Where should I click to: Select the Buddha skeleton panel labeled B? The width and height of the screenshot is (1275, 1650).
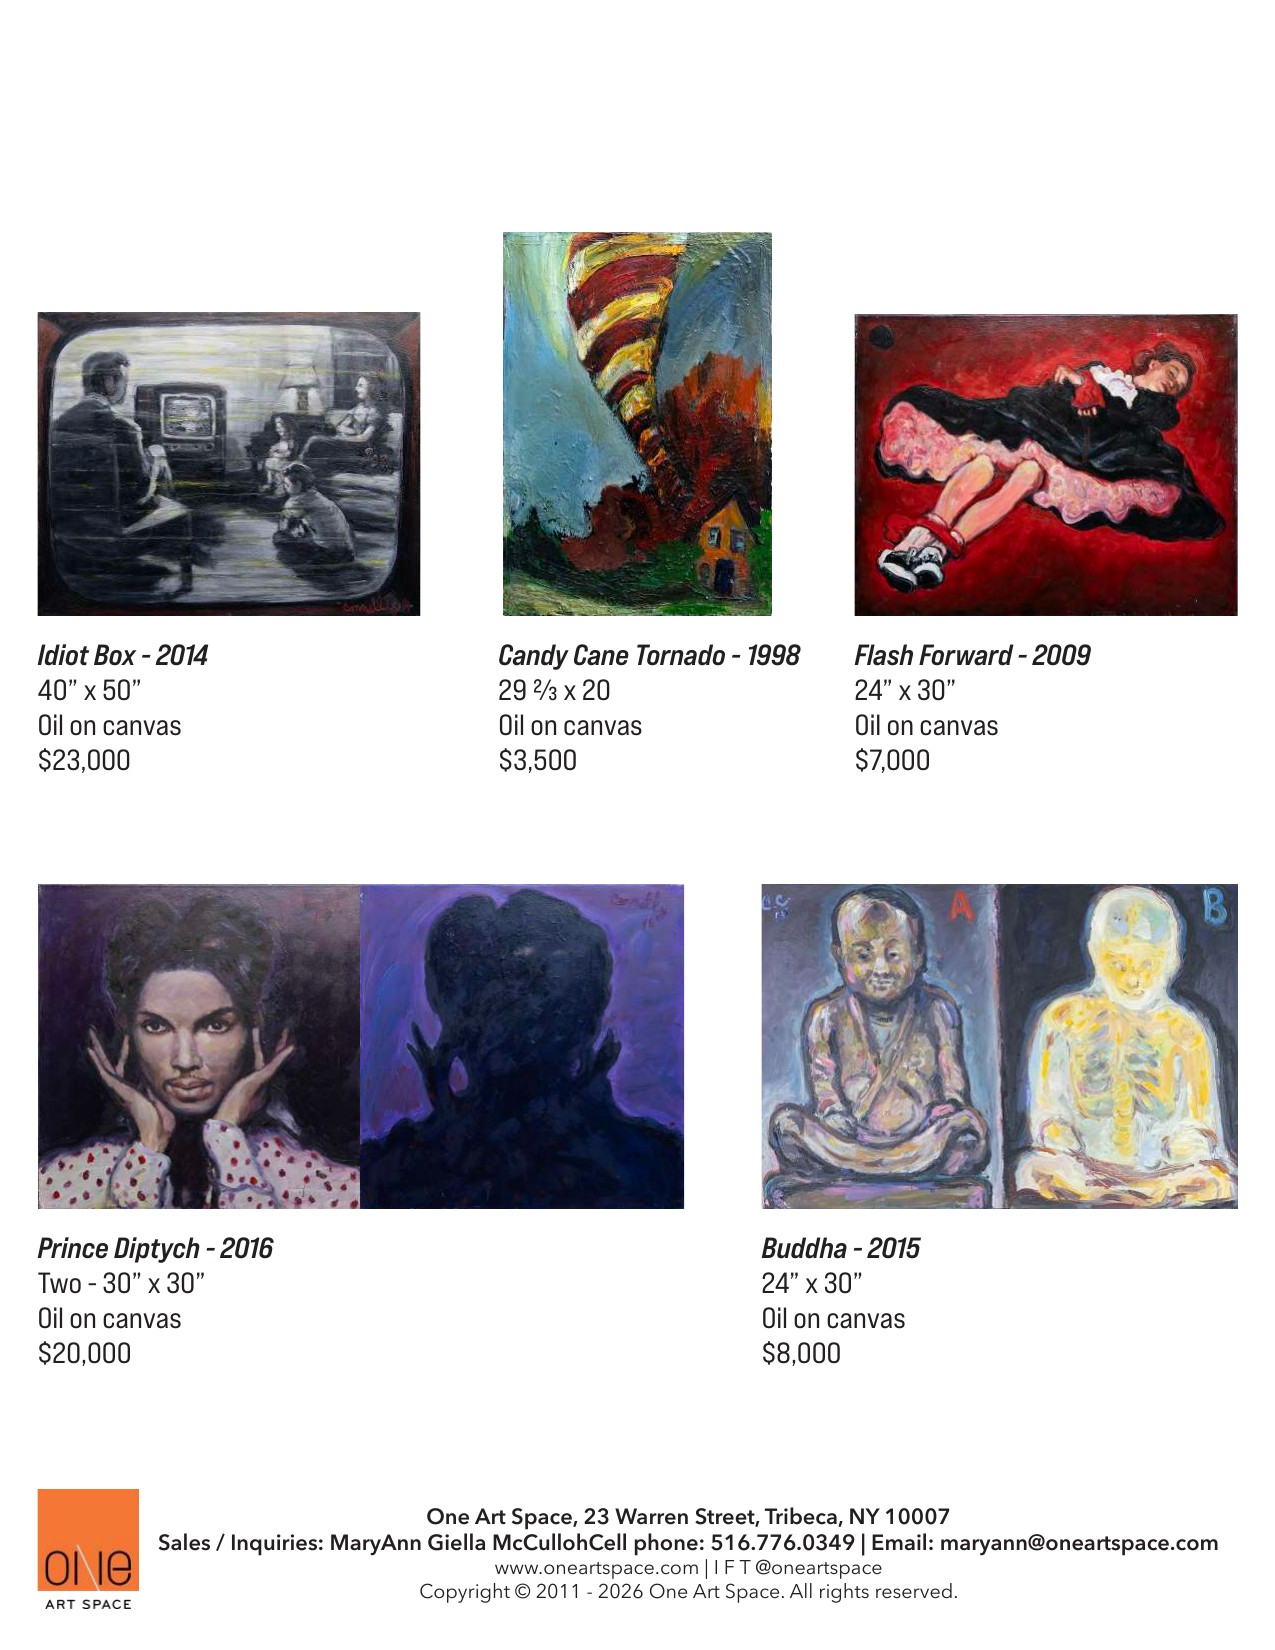click(x=1119, y=1046)
